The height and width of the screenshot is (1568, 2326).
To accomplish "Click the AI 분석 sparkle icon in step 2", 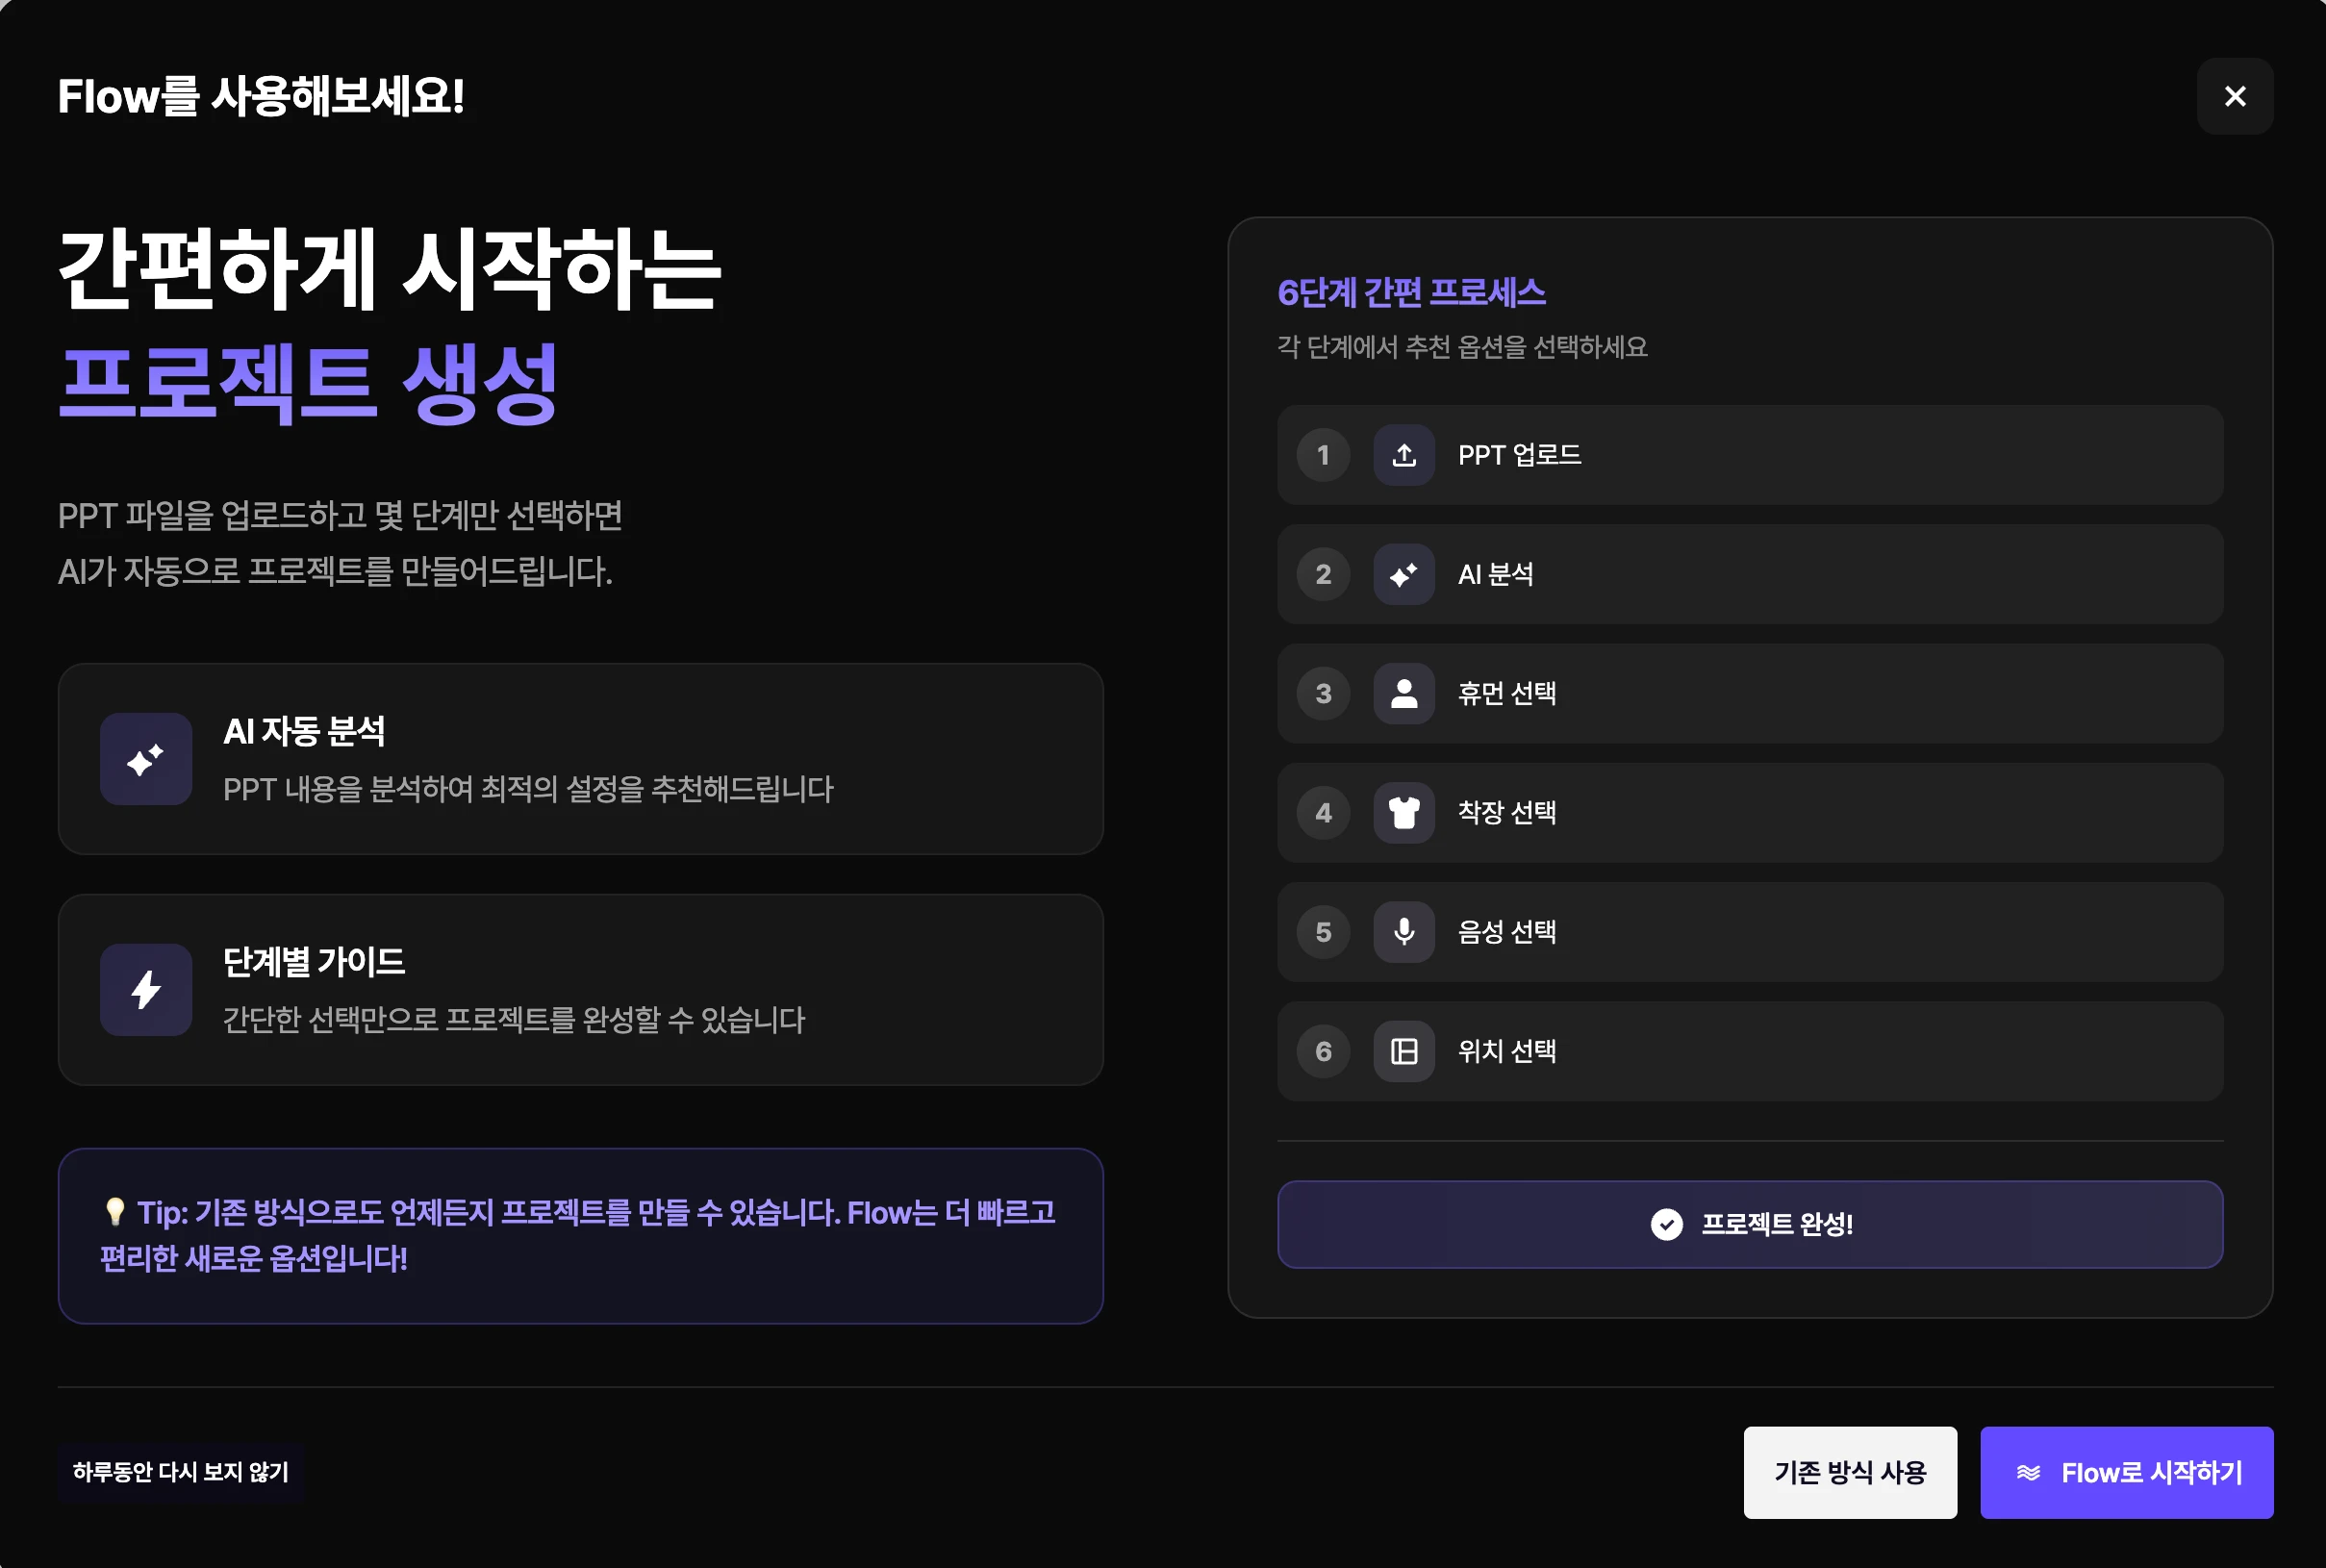I will [1404, 574].
